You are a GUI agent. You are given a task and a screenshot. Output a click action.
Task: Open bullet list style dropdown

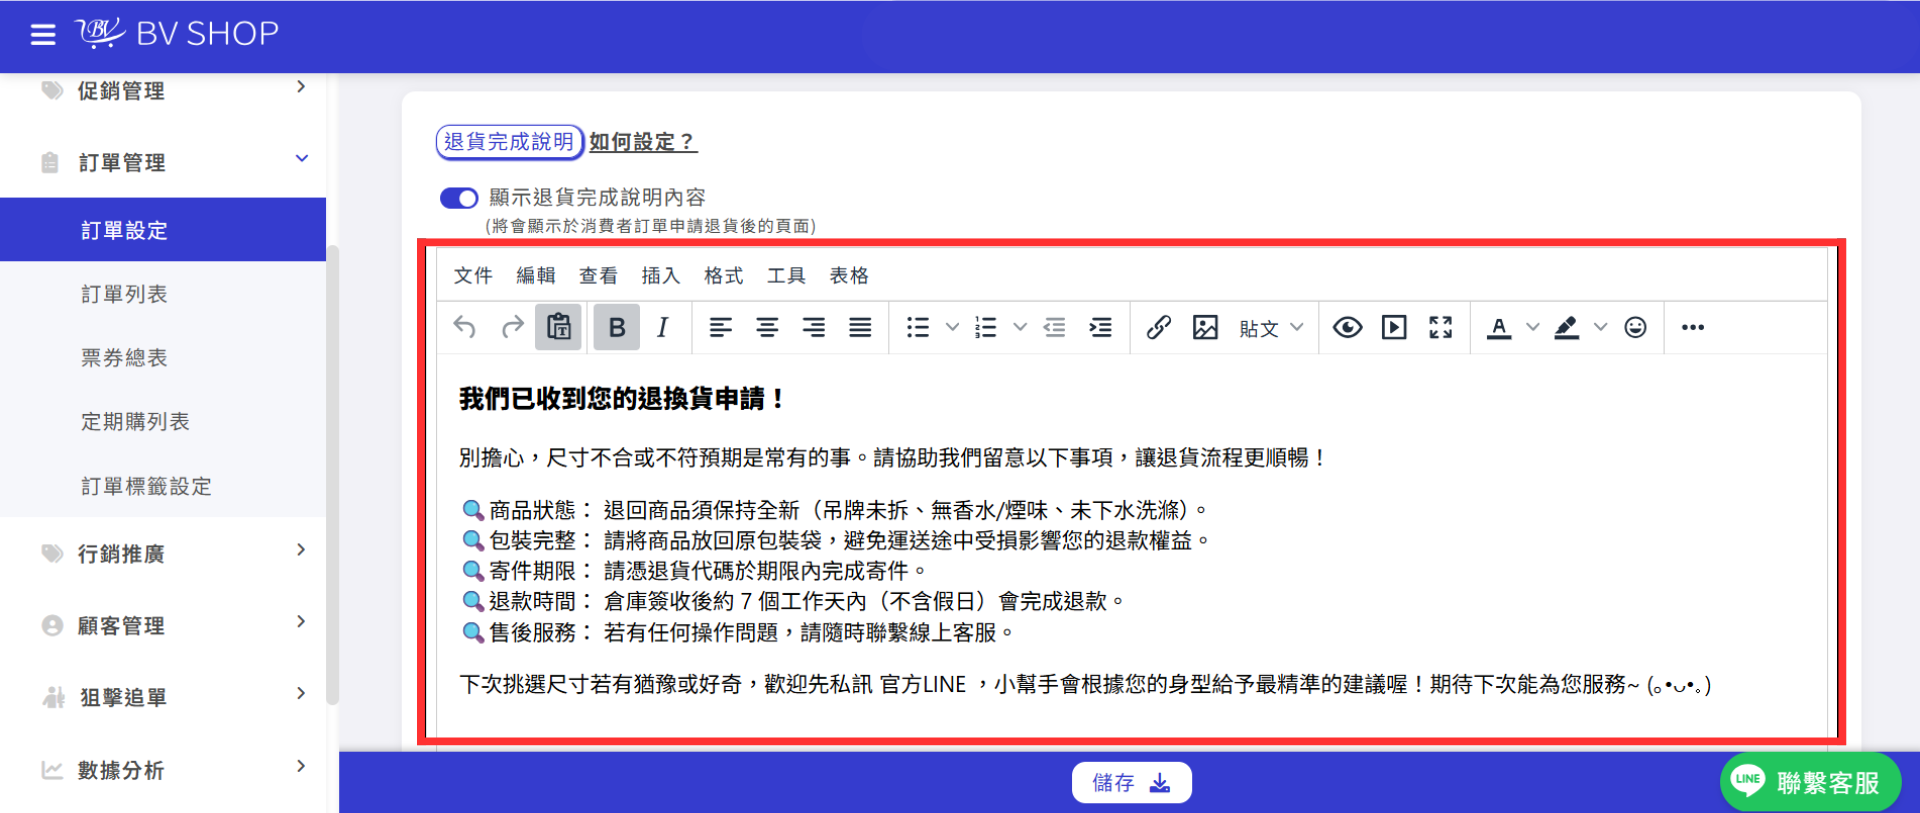952,327
